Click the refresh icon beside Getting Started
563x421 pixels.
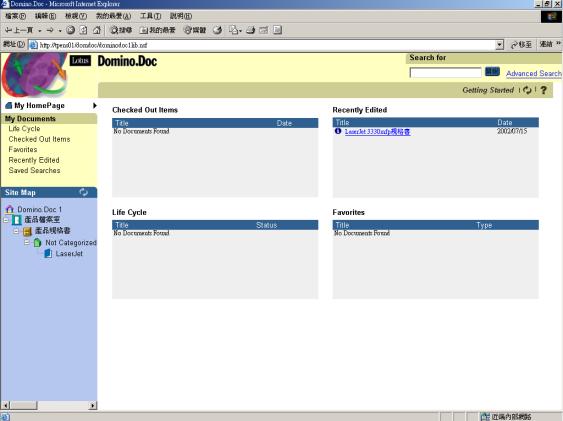527,90
